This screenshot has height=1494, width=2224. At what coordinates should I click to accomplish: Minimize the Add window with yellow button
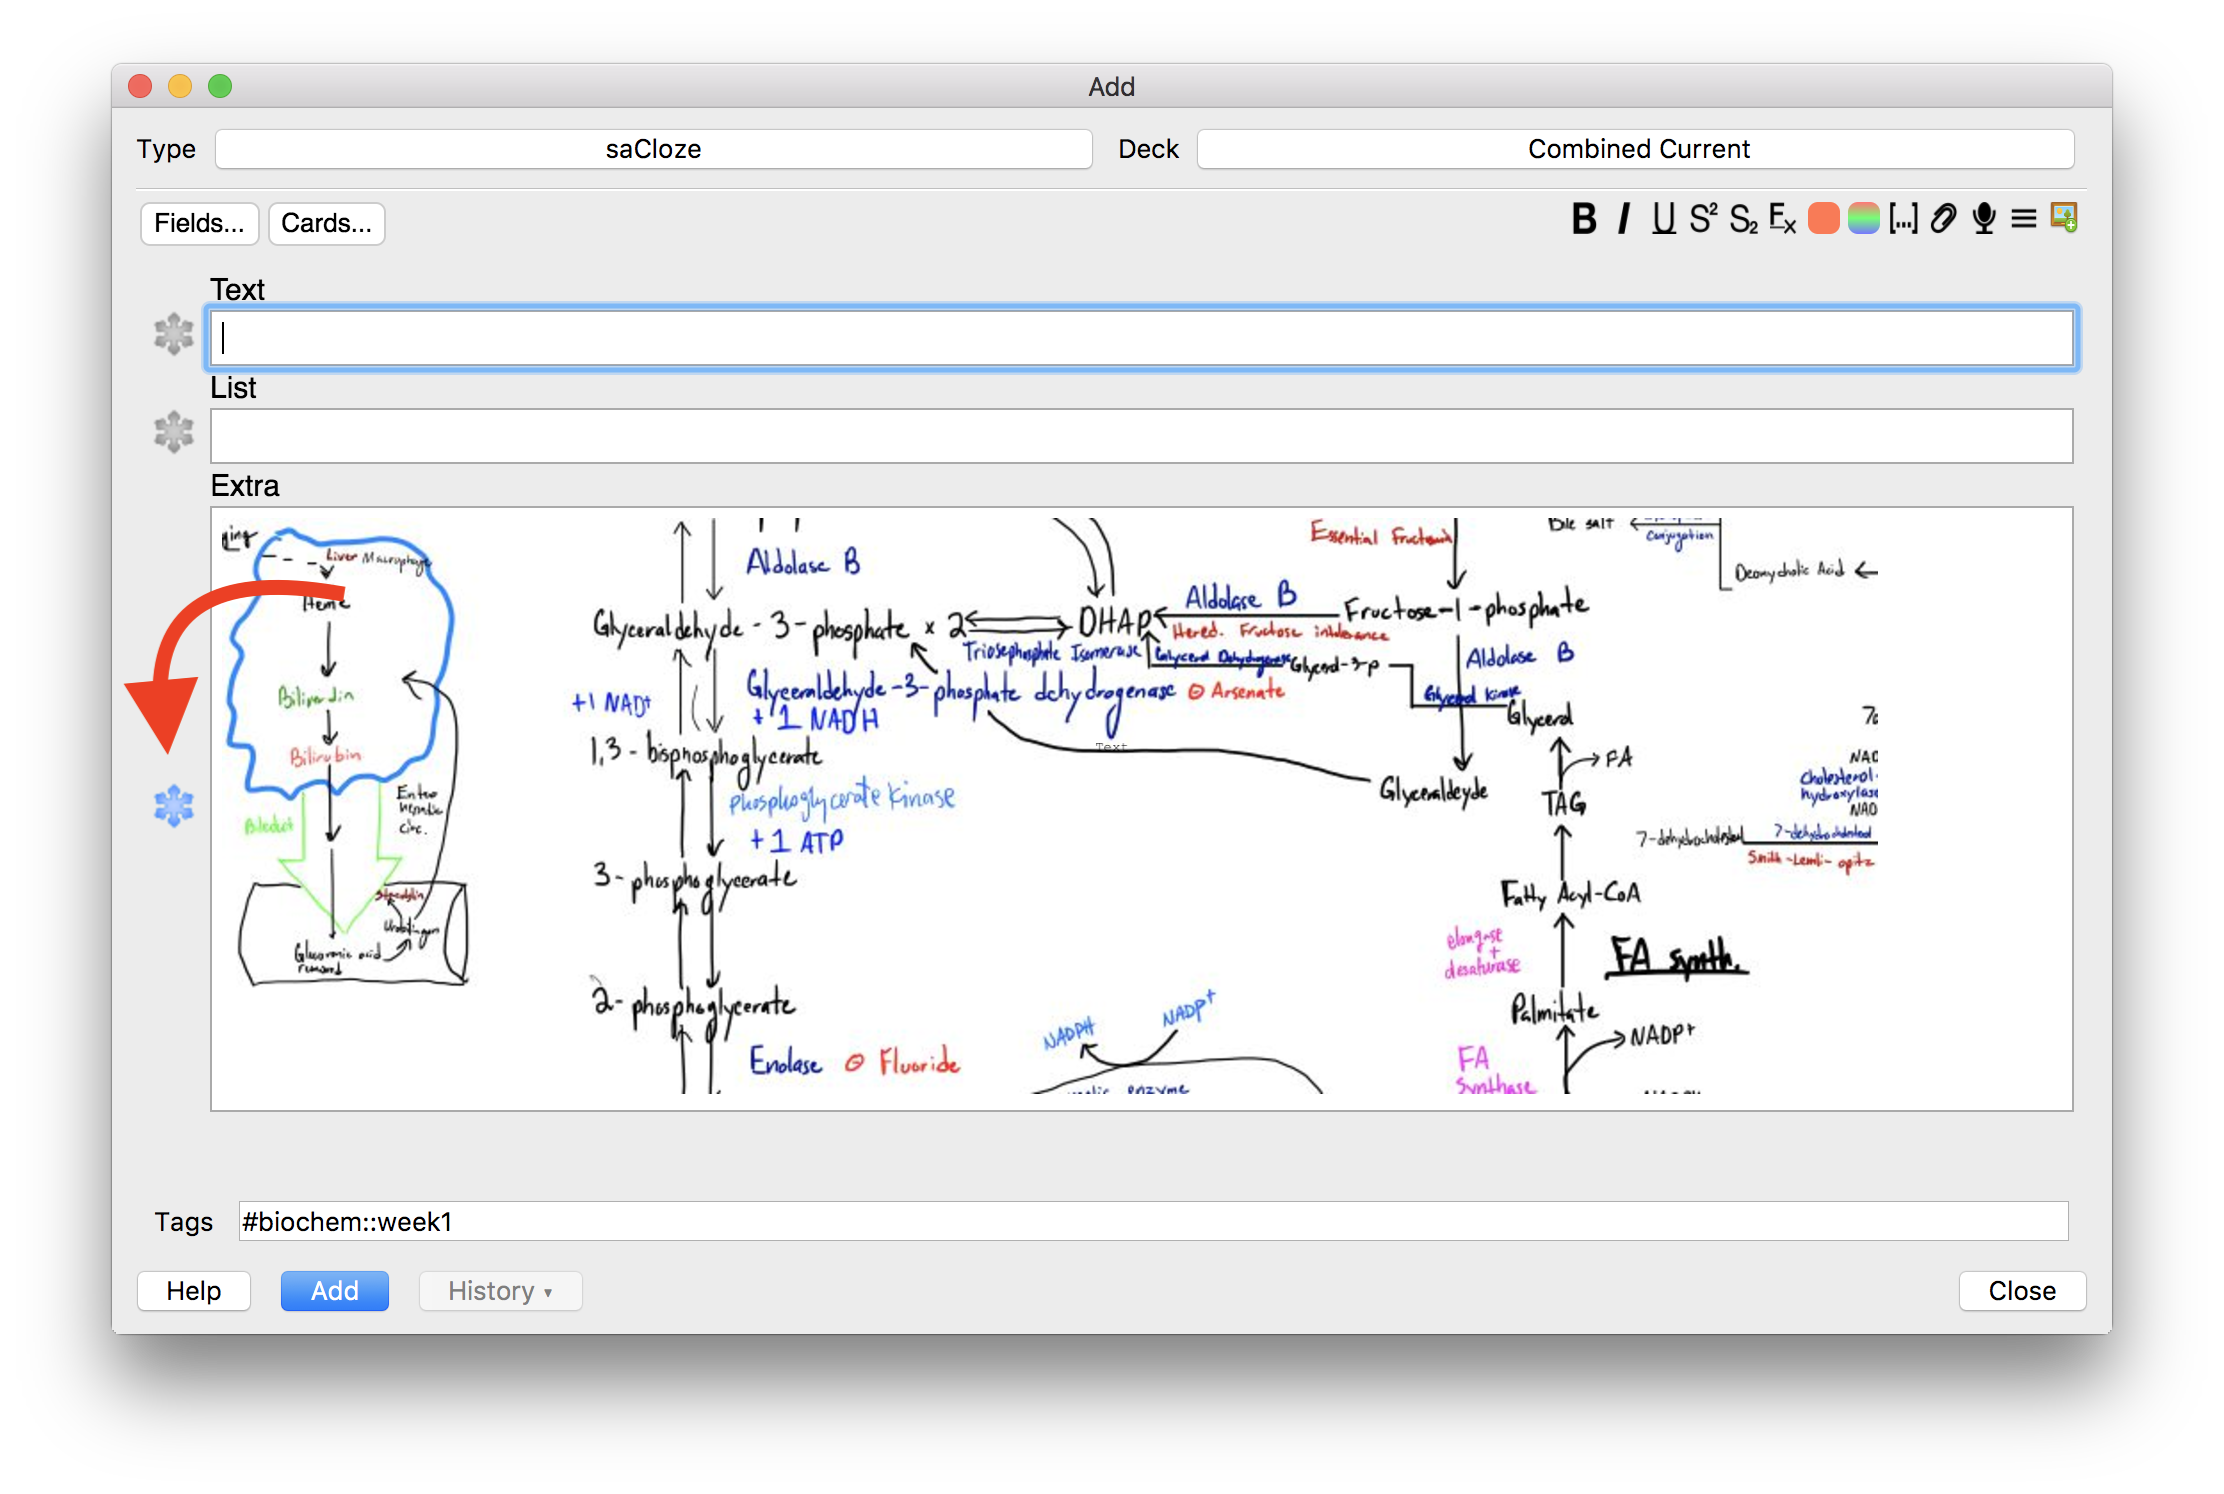180,86
